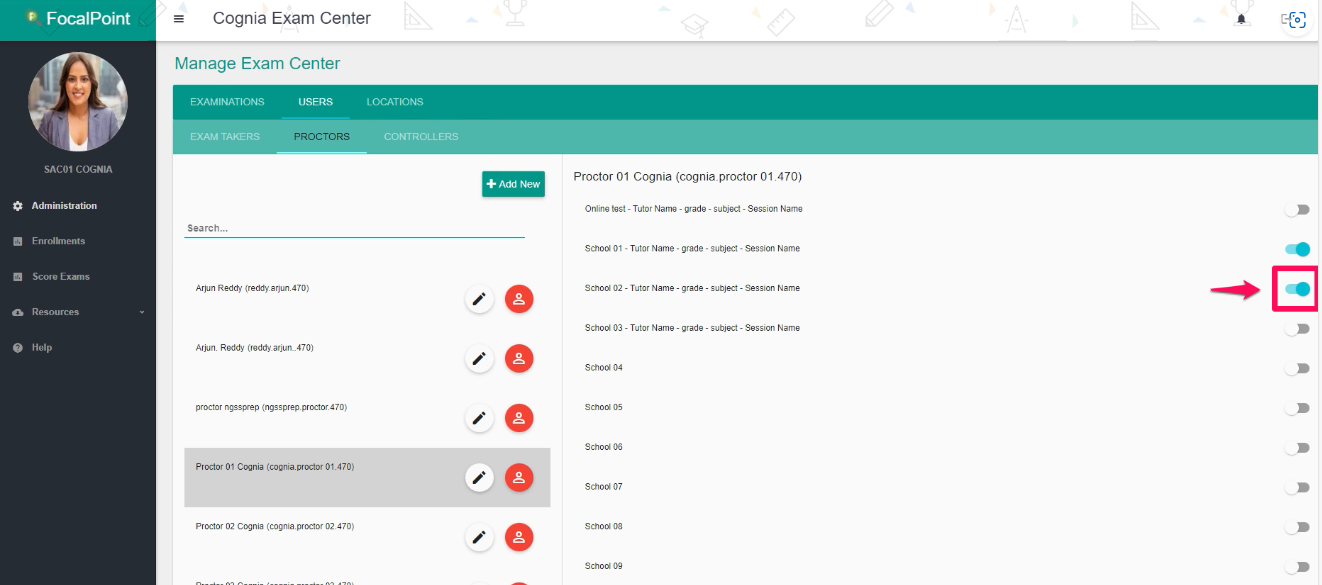Viewport: 1322px width, 585px height.
Task: Click red user icon for proctor ngssprep
Action: pyautogui.click(x=519, y=418)
